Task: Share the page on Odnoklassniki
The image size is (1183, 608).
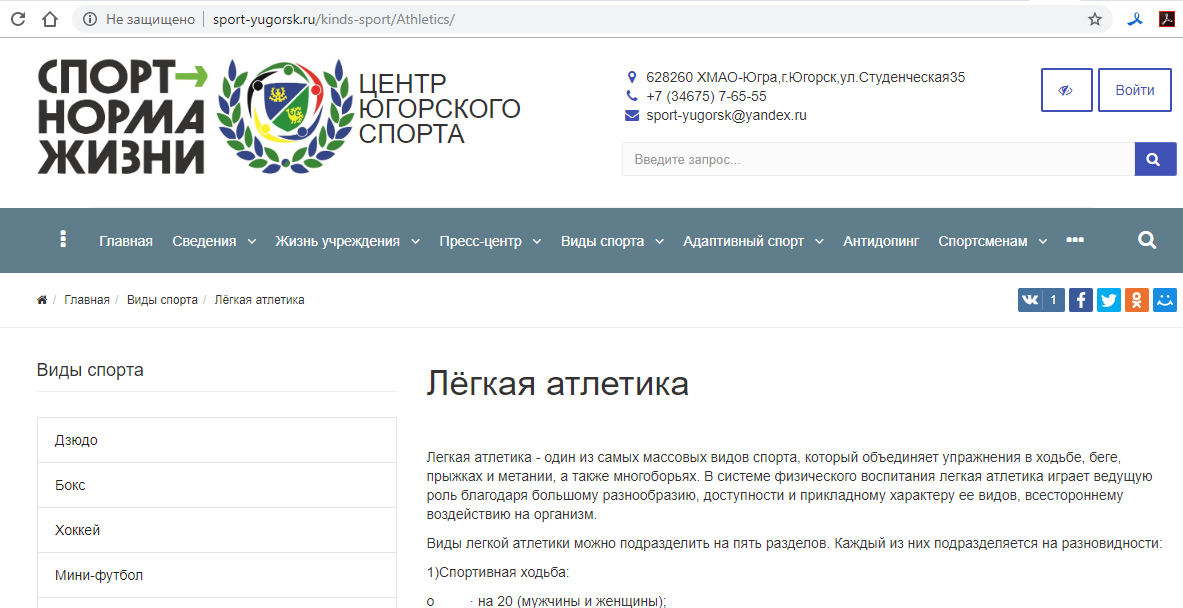Action: coord(1137,300)
